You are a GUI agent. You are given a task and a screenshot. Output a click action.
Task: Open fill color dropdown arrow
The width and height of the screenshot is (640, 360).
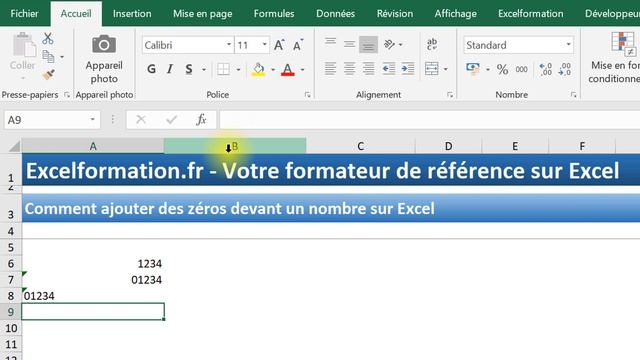click(273, 70)
